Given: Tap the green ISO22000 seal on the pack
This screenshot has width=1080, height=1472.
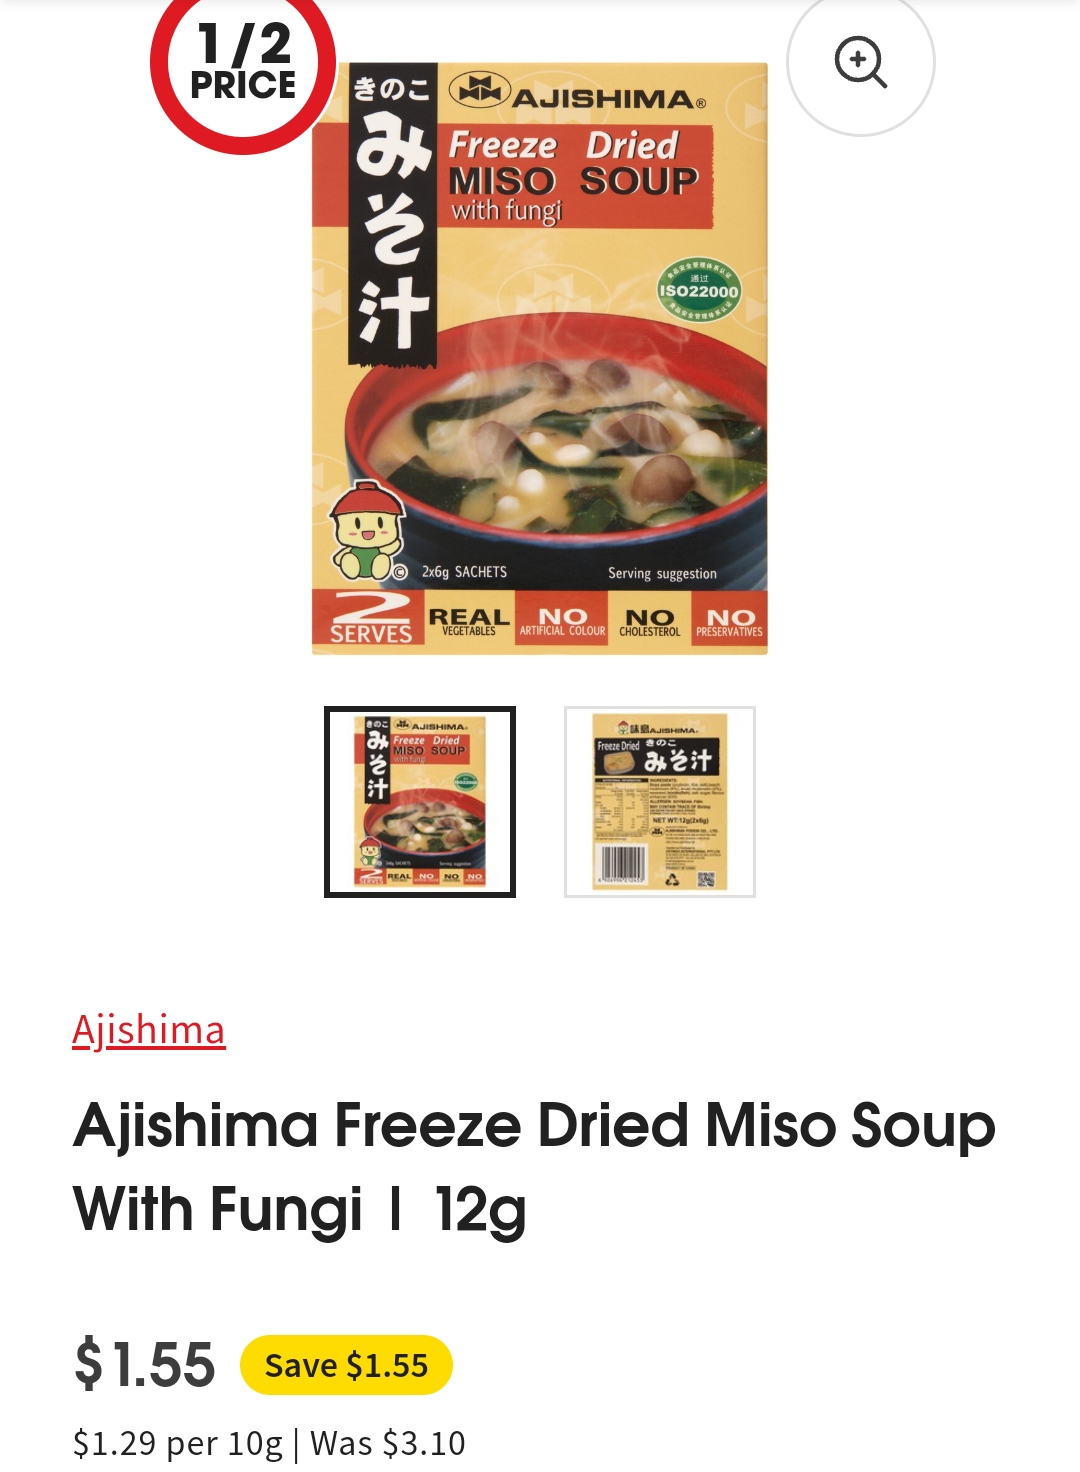Looking at the screenshot, I should coord(699,291).
